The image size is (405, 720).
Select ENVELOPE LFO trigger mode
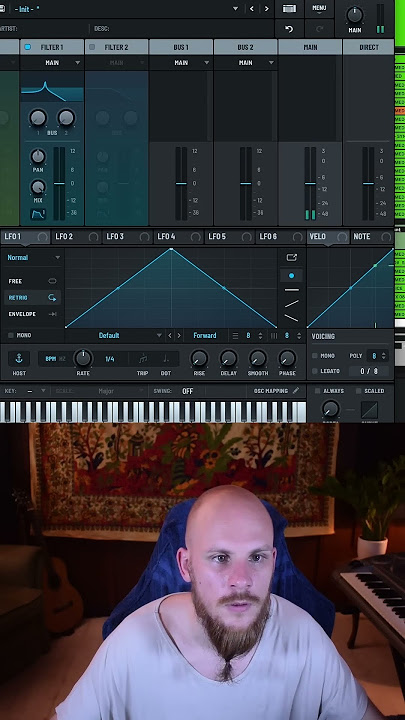click(x=32, y=314)
